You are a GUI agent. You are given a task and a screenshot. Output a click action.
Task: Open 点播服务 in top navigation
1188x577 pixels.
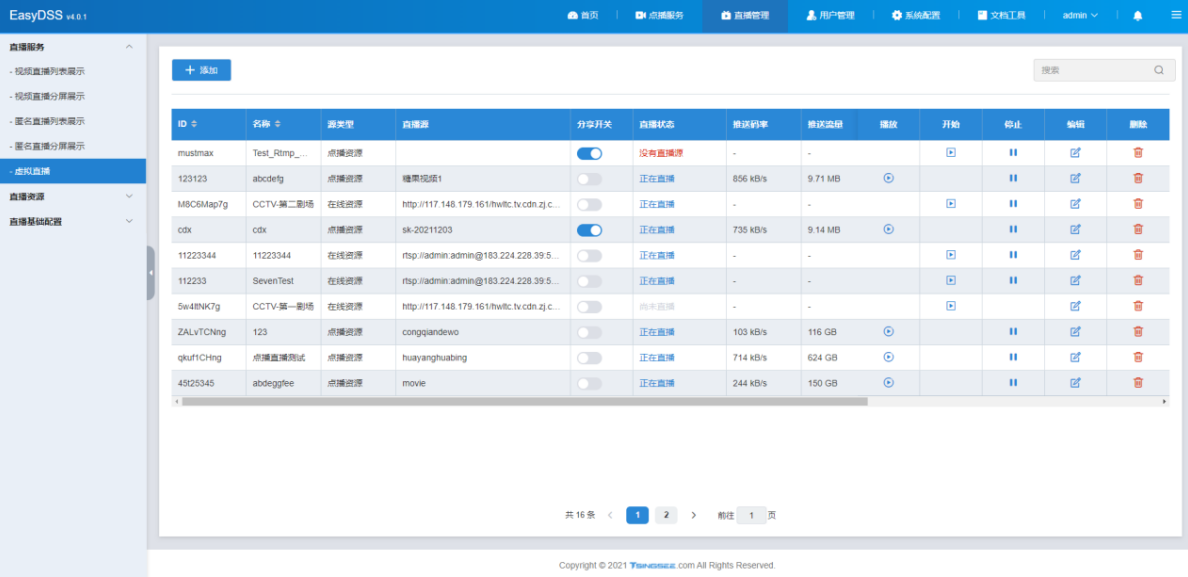[659, 15]
